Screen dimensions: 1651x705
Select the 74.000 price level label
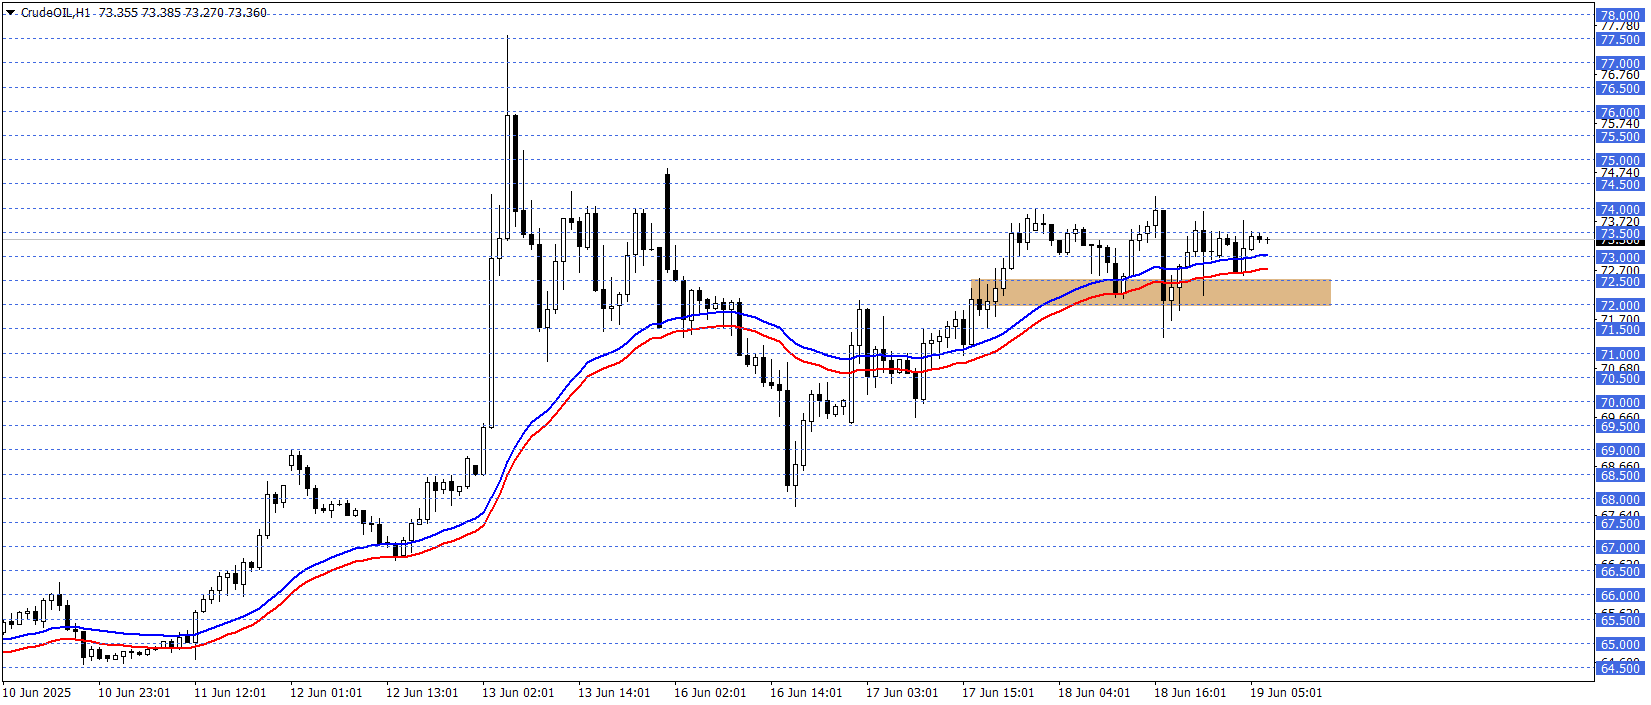coord(1620,210)
